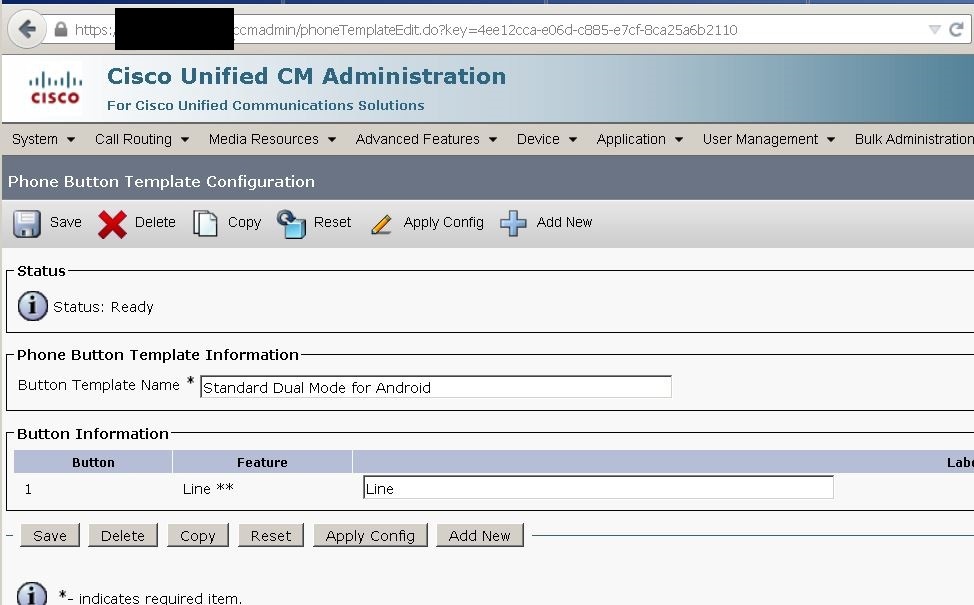Click the Reset icon with green arrows

pos(291,222)
